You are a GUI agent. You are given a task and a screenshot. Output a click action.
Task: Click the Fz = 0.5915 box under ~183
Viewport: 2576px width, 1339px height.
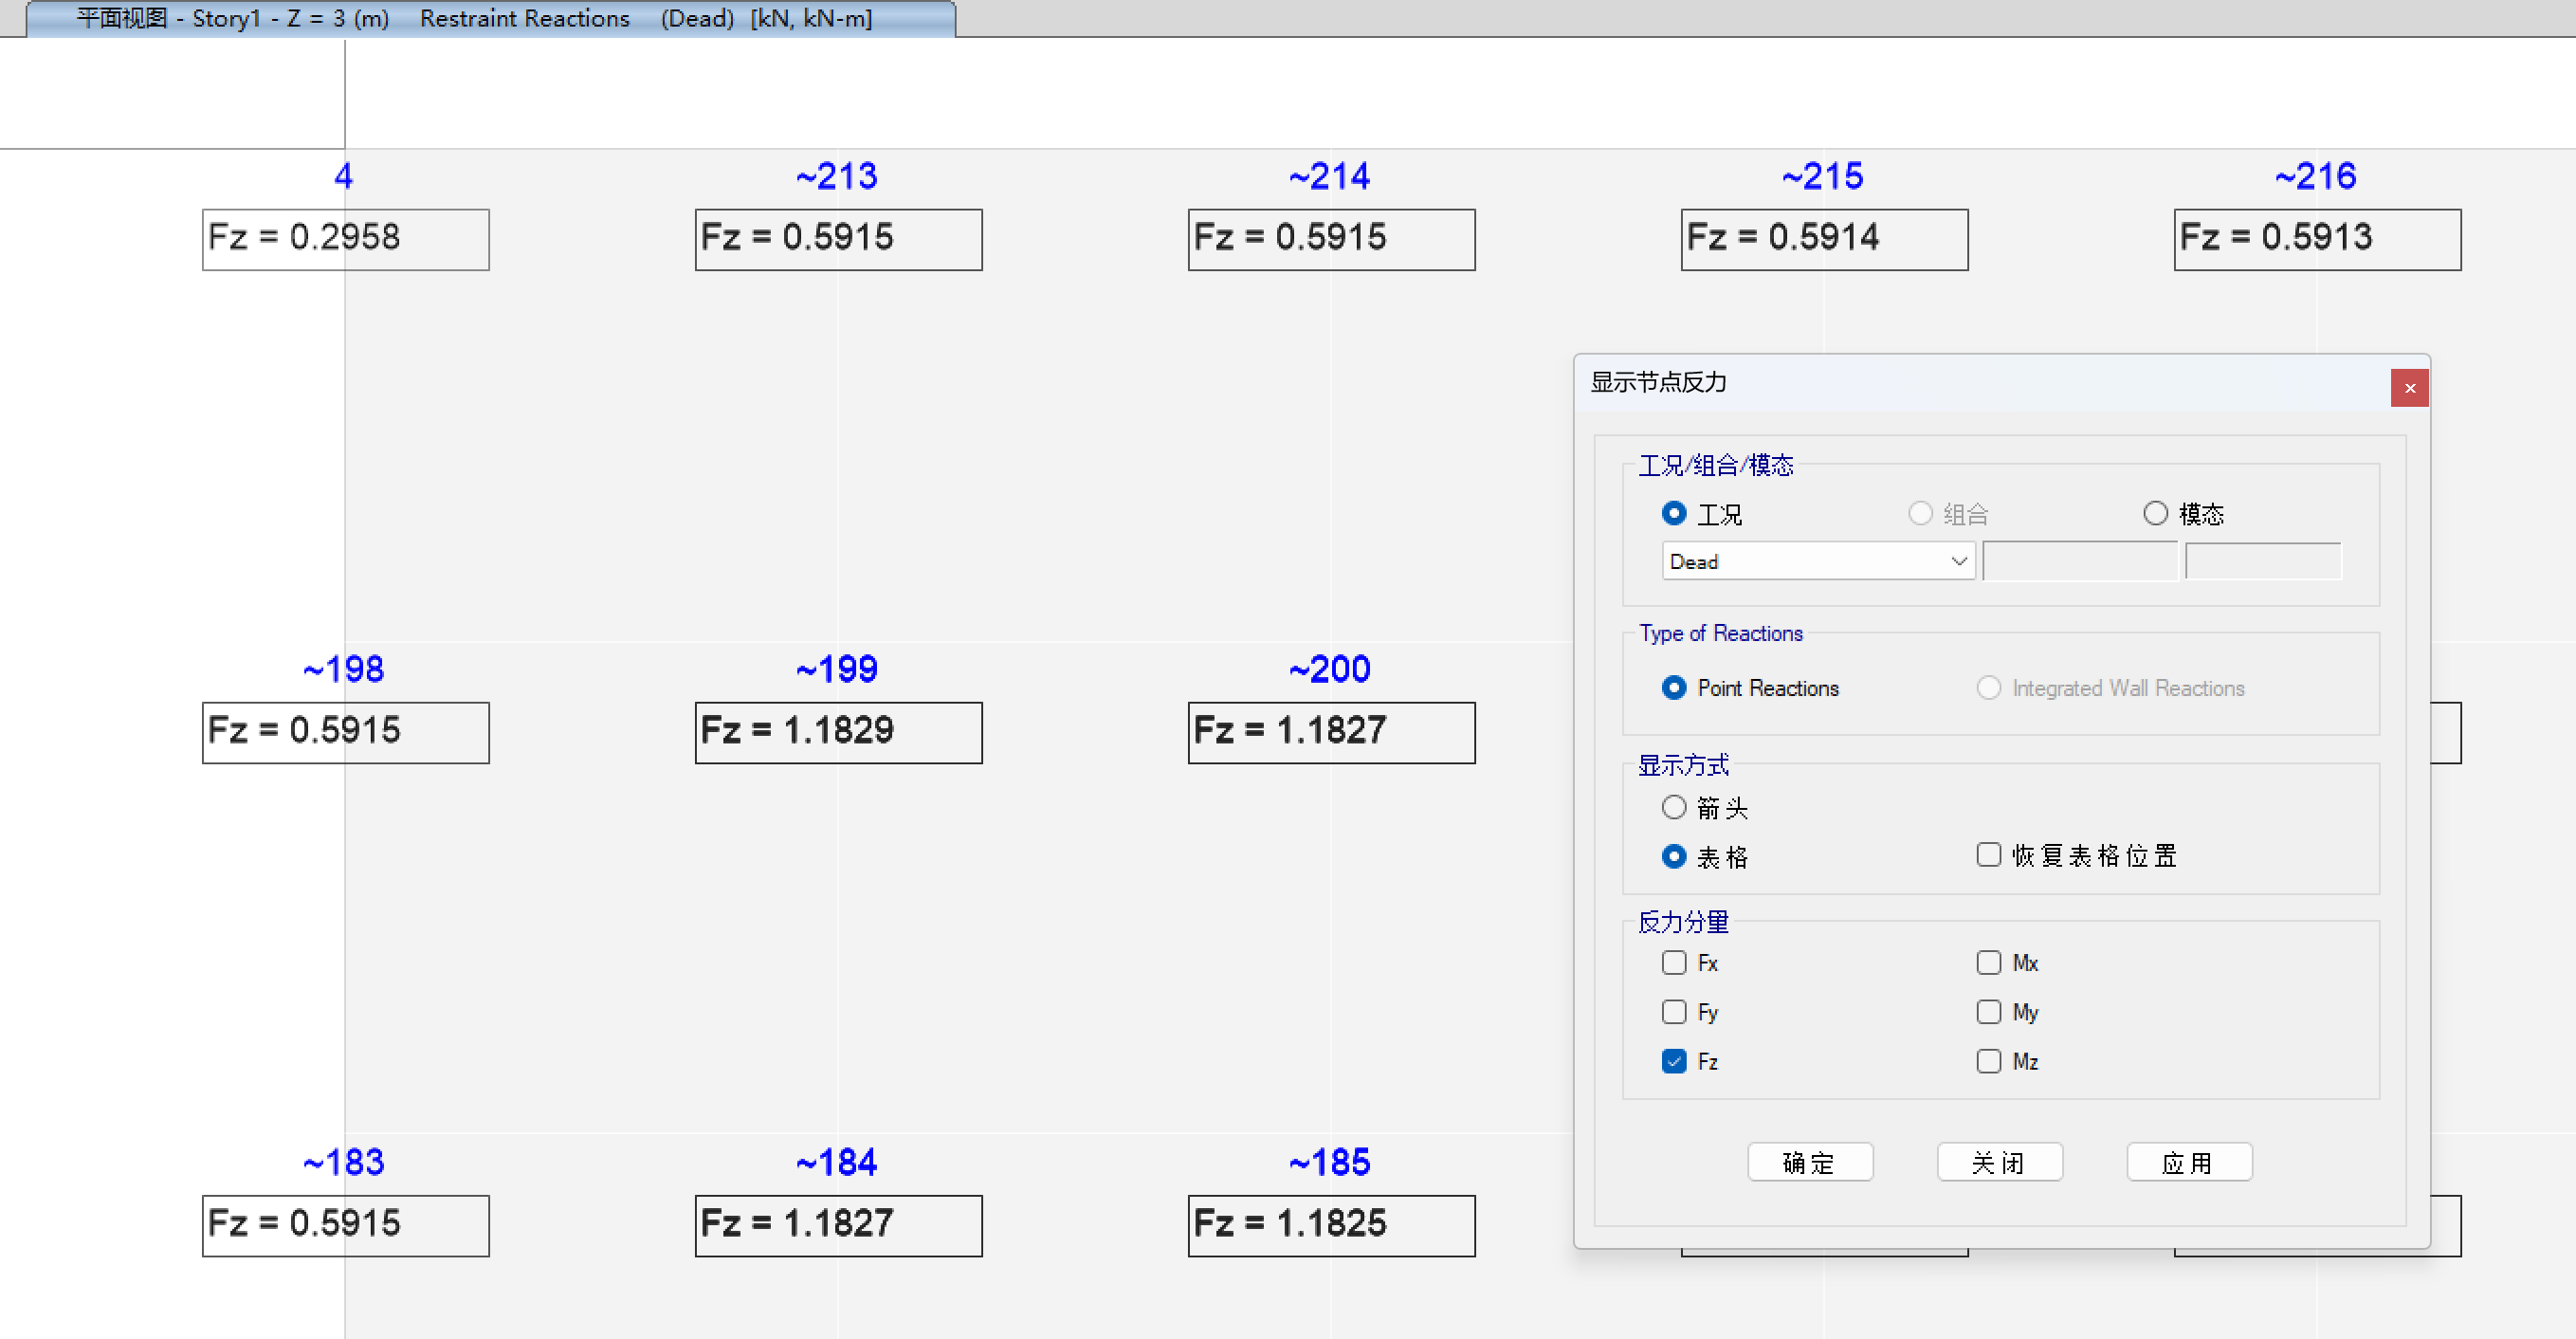point(346,1226)
